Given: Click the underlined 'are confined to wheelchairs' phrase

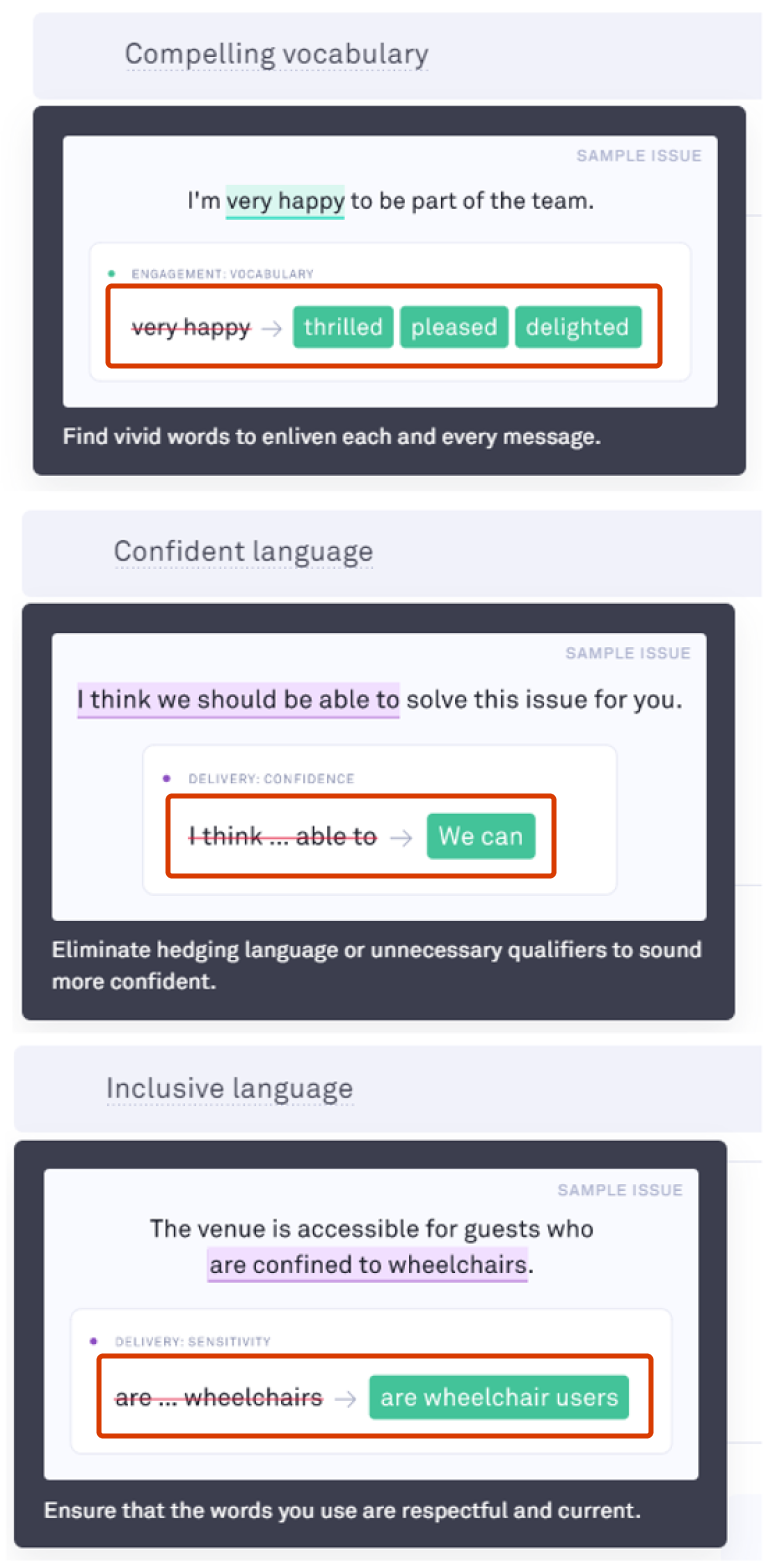Looking at the screenshot, I should click(x=367, y=1264).
